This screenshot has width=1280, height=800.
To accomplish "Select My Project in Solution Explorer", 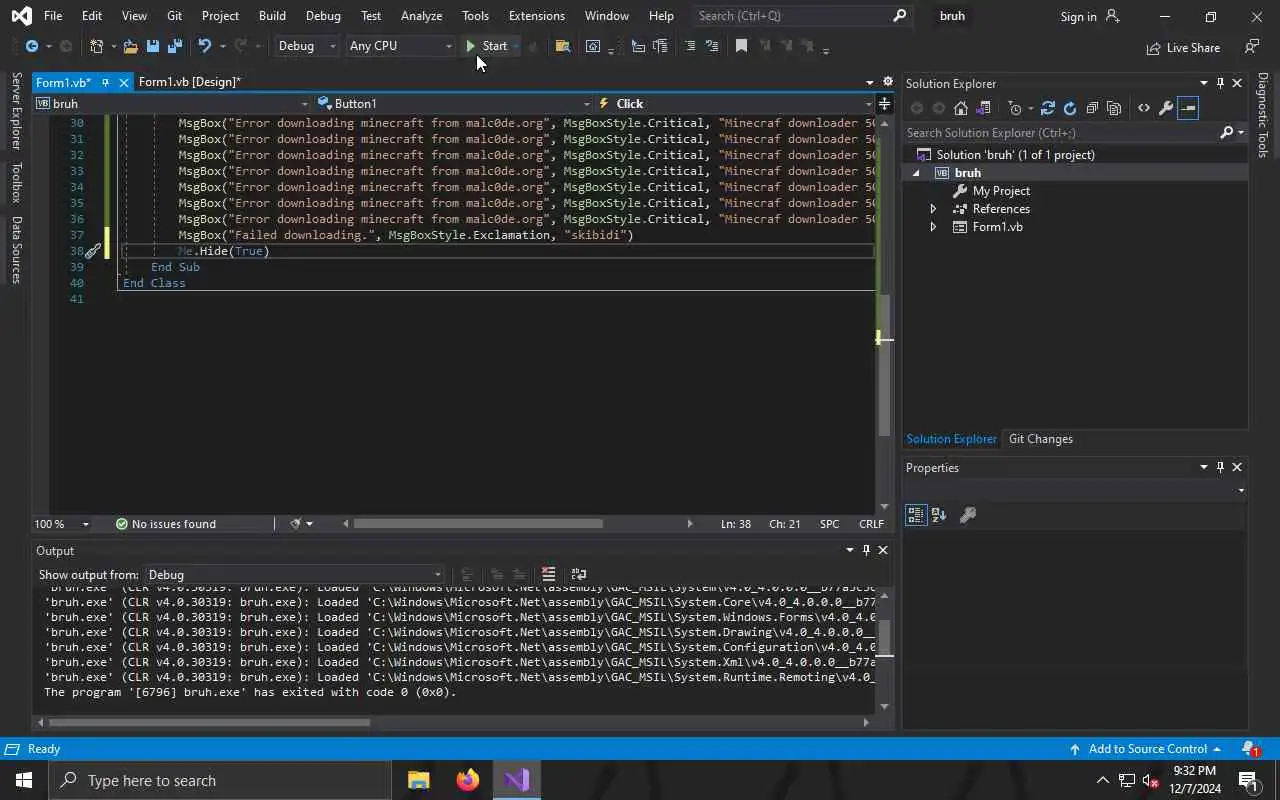I will (1001, 191).
